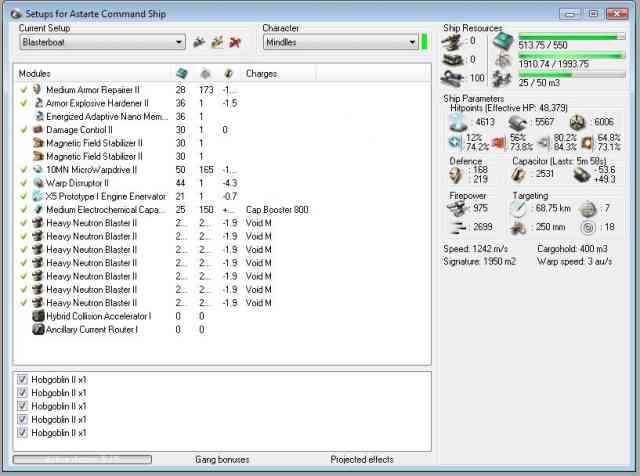The image size is (640, 476).
Task: Toggle the Damage Control II active checkmark
Action: tap(24, 130)
